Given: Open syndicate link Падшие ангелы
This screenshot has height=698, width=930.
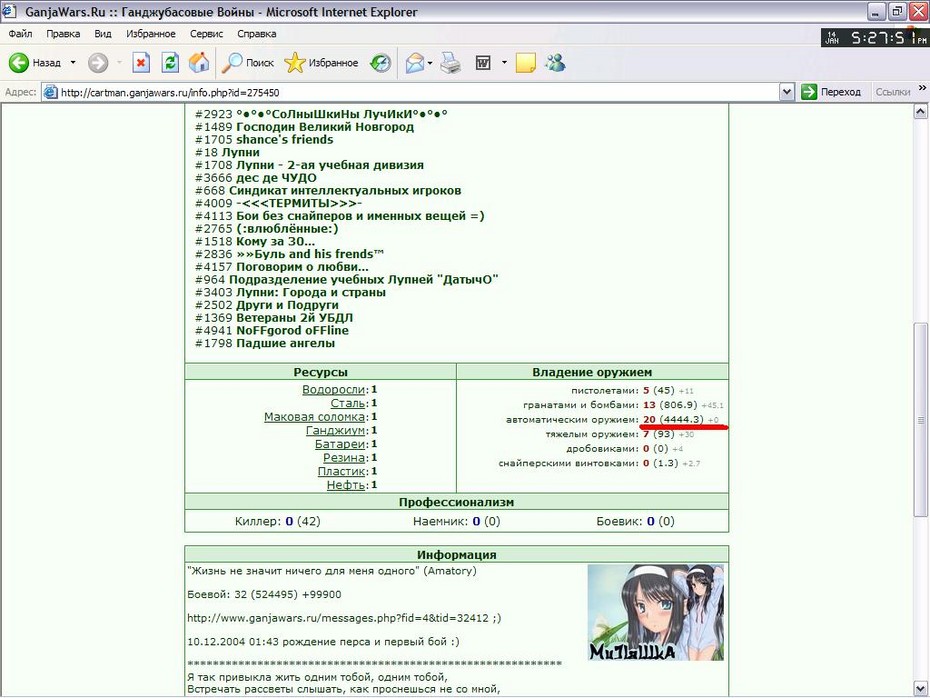Looking at the screenshot, I should click(x=285, y=343).
